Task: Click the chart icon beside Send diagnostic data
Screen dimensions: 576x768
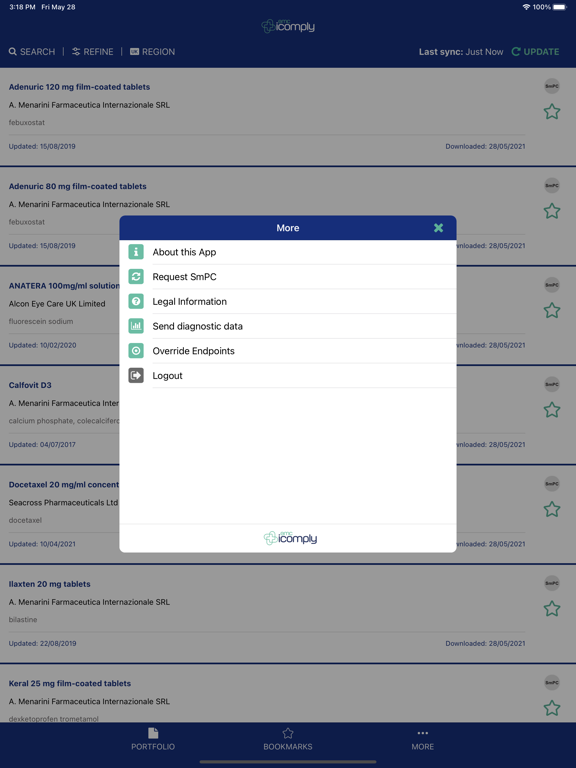Action: point(136,326)
